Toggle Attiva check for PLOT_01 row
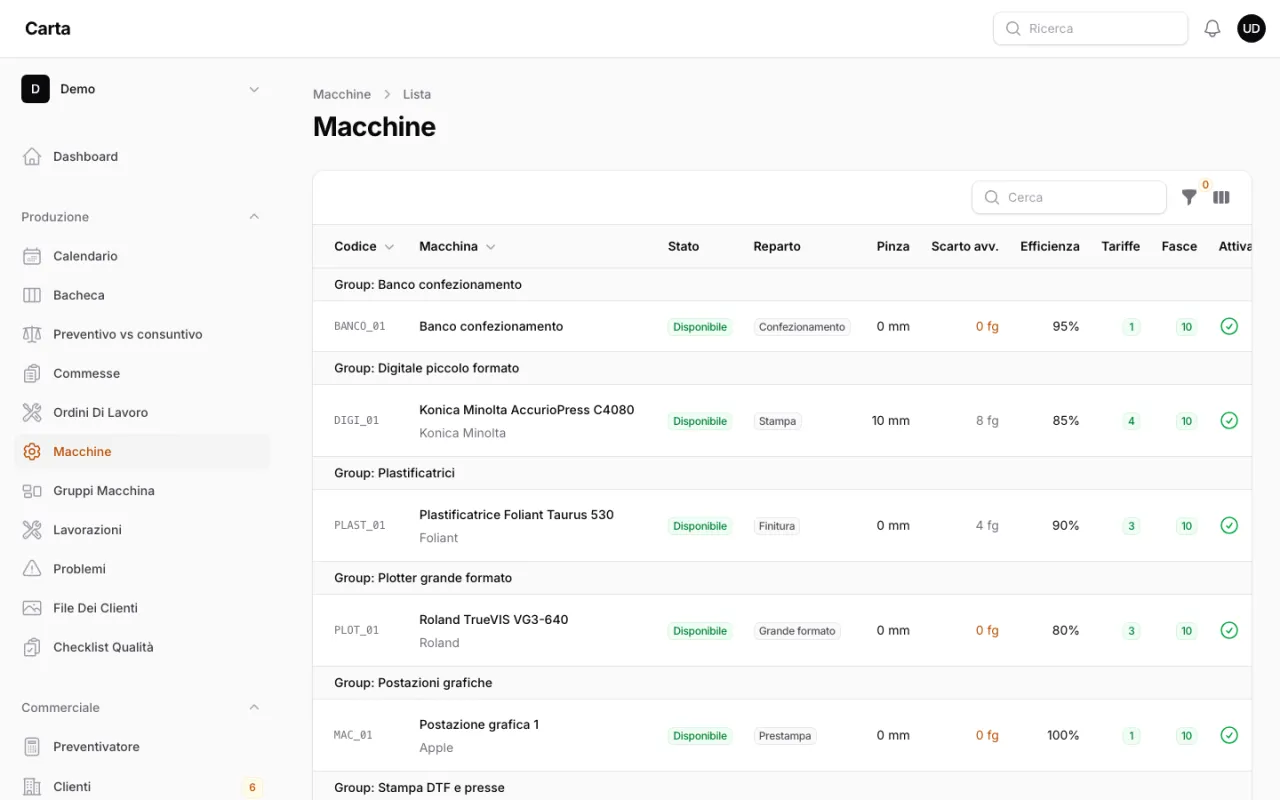1280x800 pixels. point(1229,631)
